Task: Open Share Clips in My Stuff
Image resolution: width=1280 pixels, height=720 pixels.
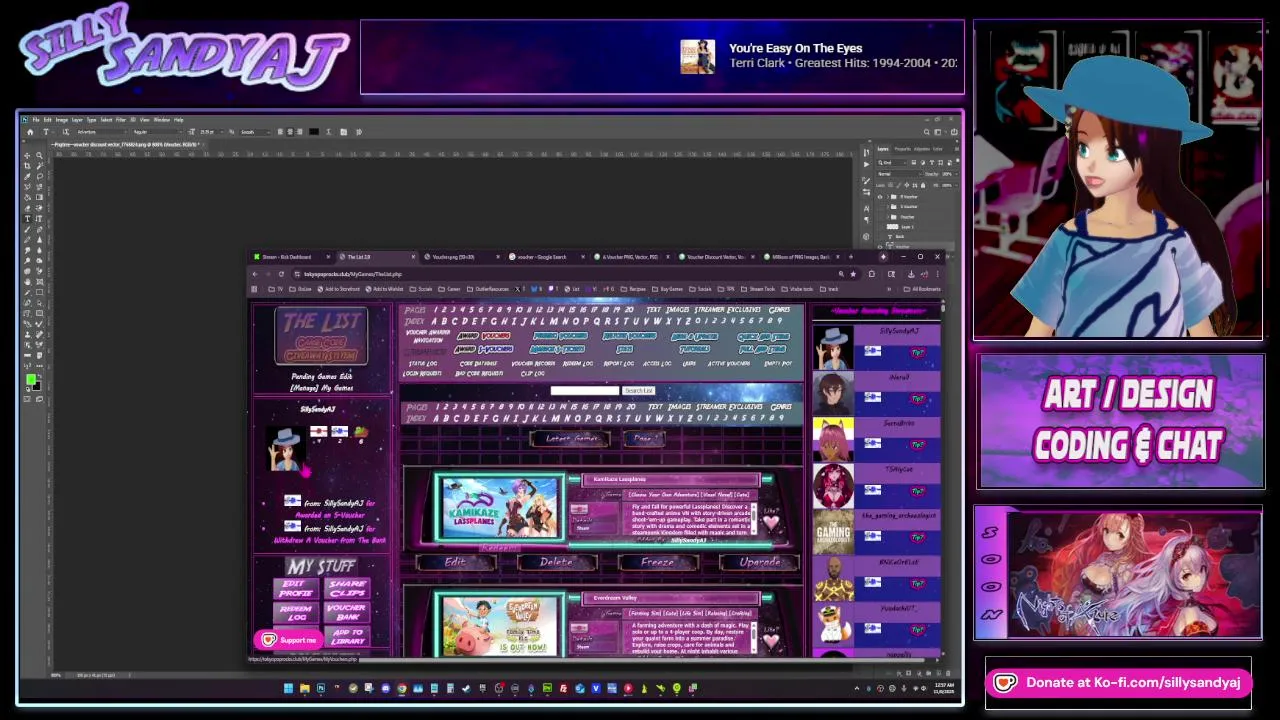Action: (347, 589)
